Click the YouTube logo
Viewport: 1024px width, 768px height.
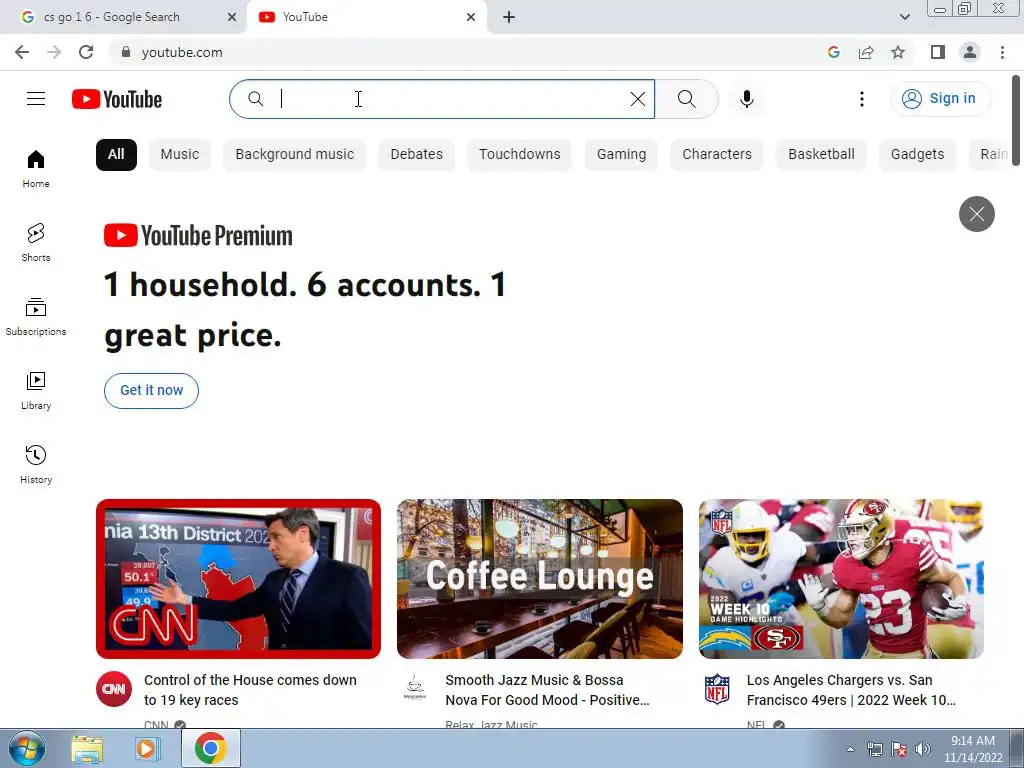coord(117,99)
